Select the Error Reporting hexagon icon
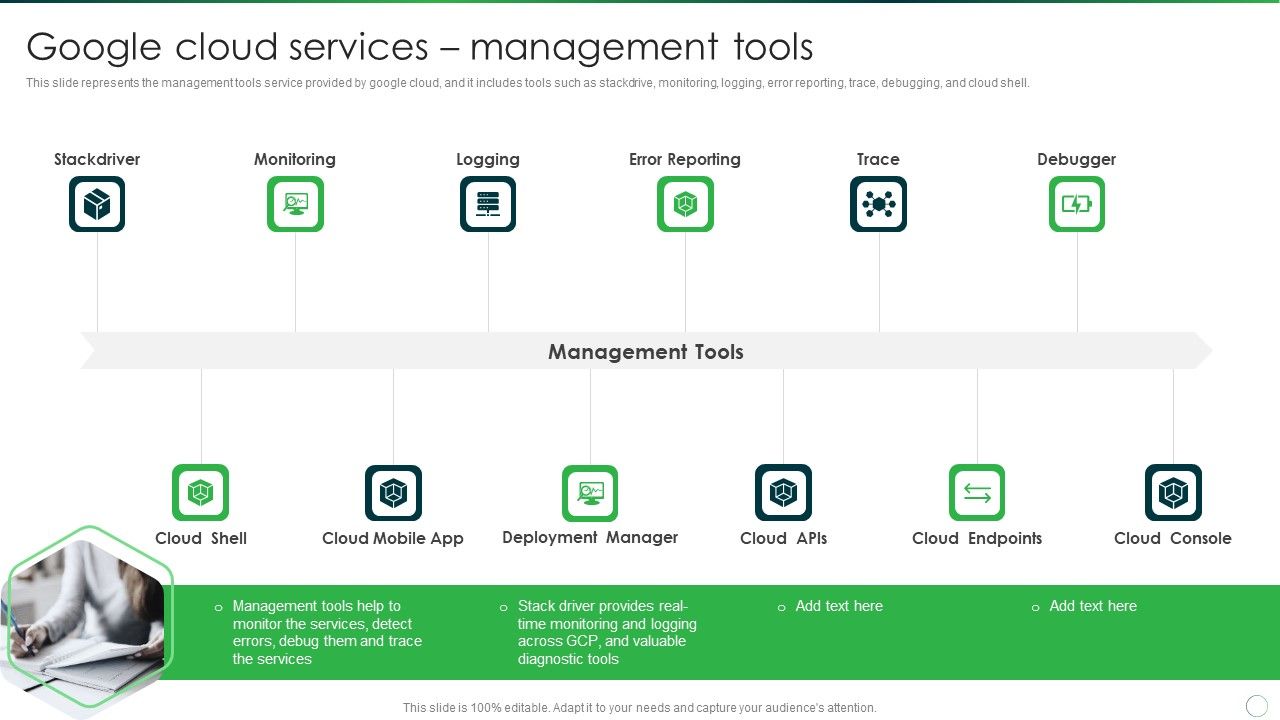 [x=685, y=204]
